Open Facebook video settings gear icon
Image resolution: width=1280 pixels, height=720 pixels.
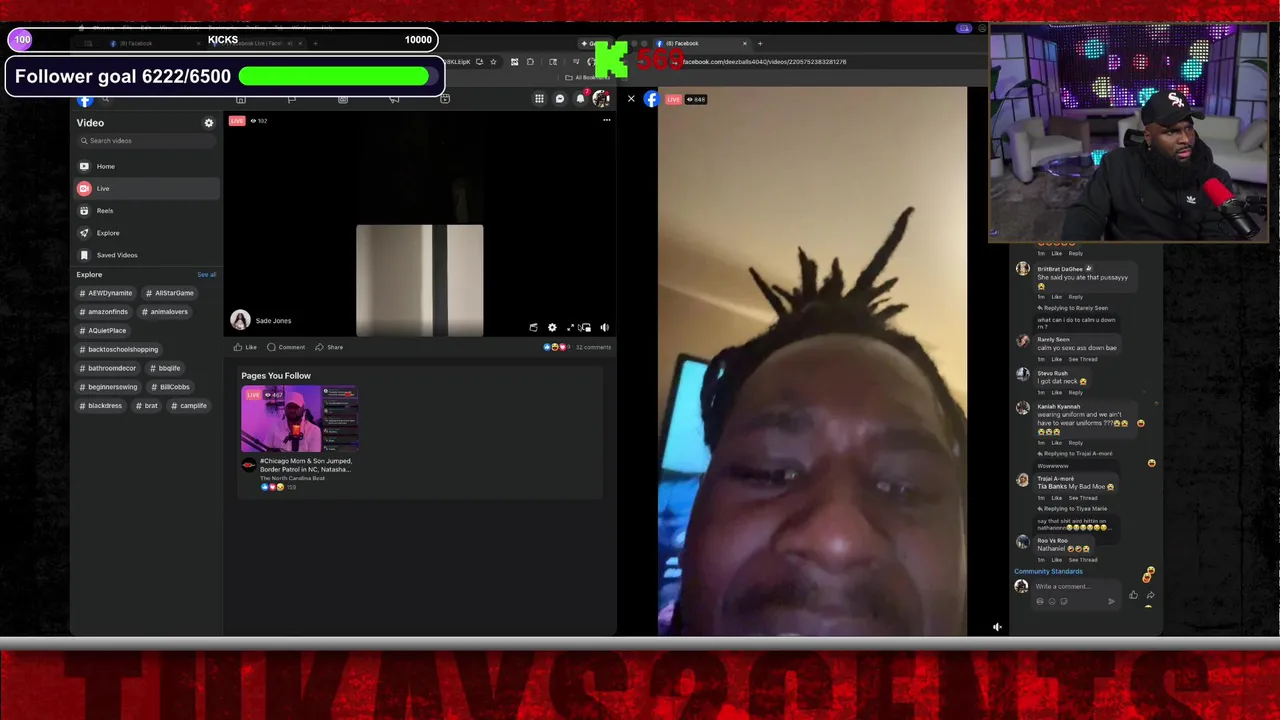209,123
